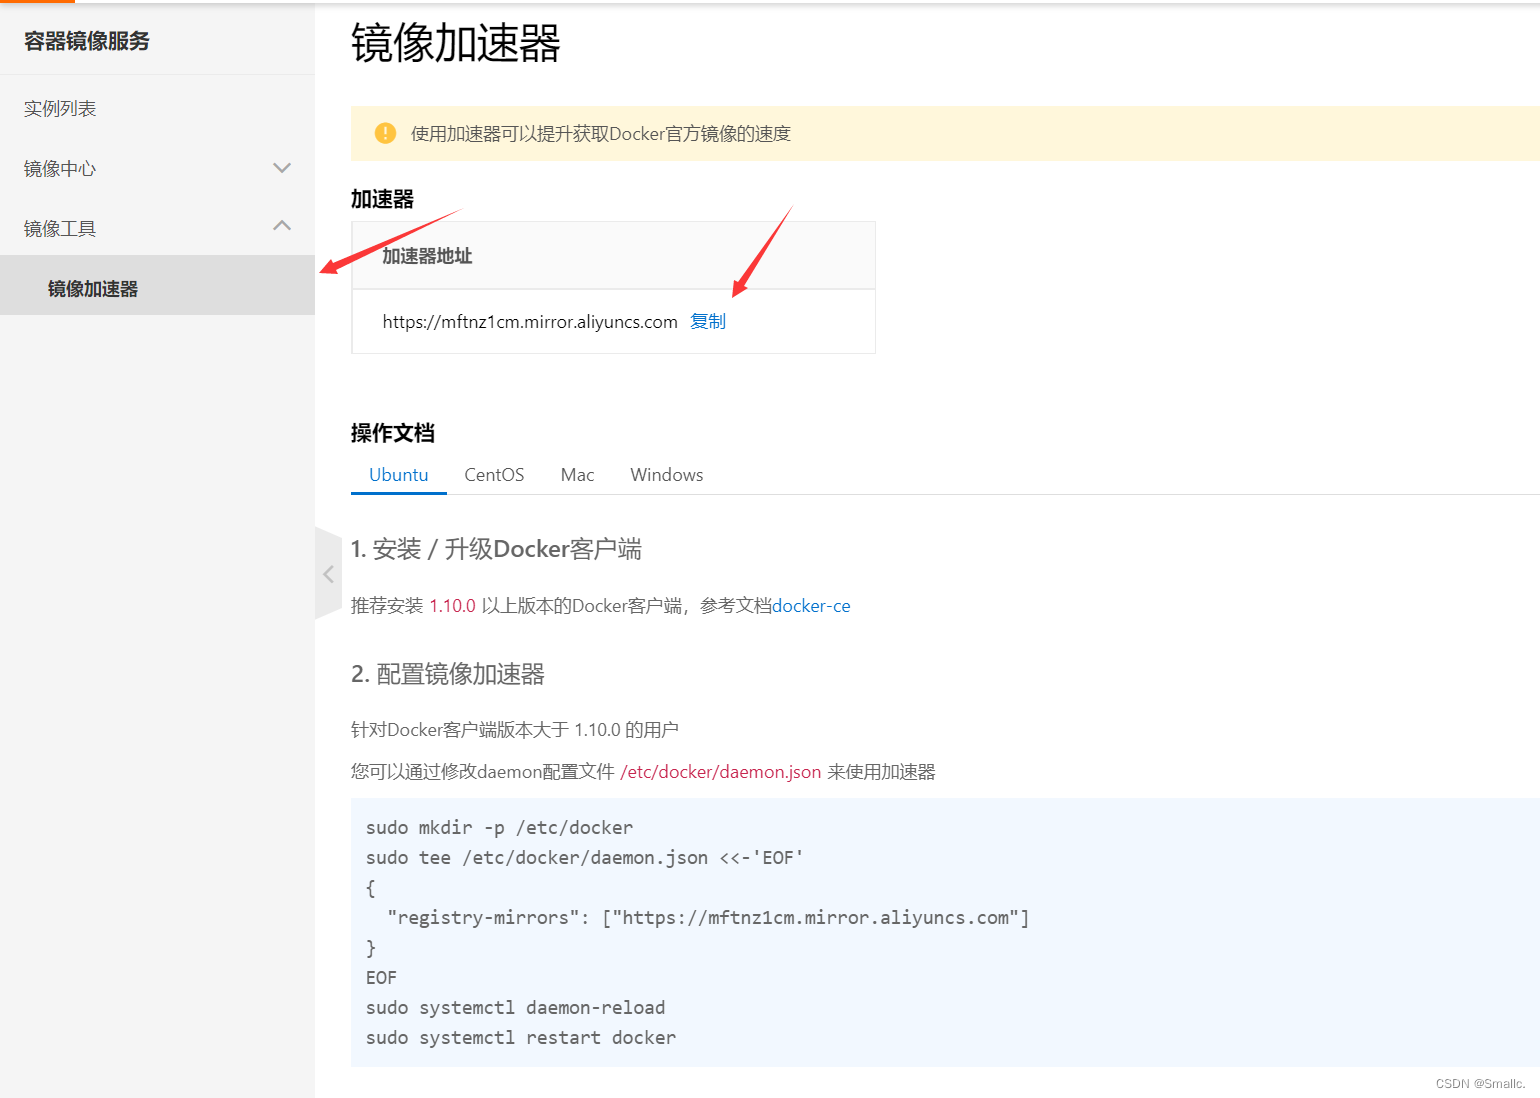This screenshot has width=1540, height=1098.
Task: Click the 容器镜像服务 title
Action: [86, 41]
